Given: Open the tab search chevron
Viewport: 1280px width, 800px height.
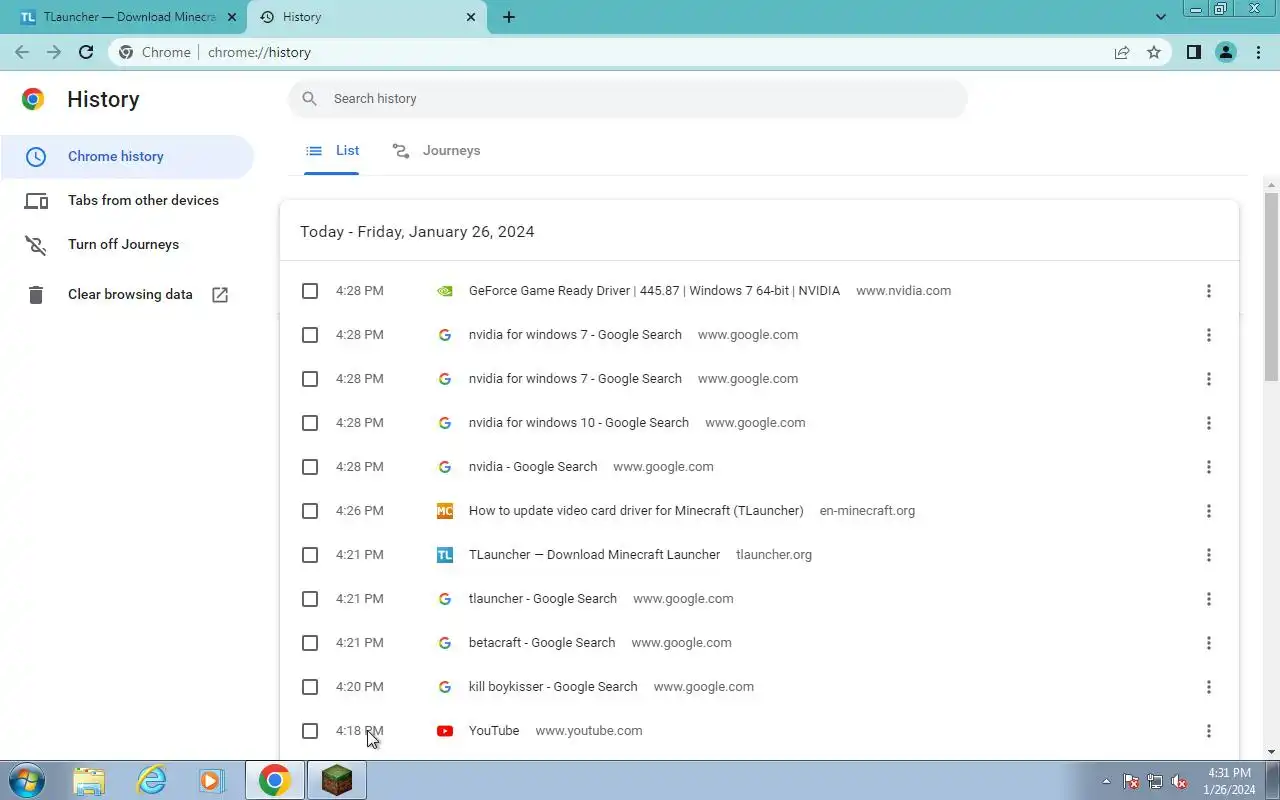Looking at the screenshot, I should [1161, 17].
